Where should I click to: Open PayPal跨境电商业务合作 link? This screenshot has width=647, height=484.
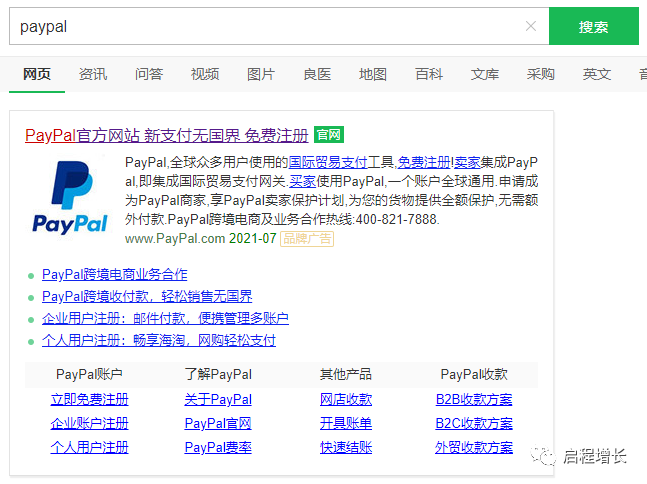tap(115, 275)
